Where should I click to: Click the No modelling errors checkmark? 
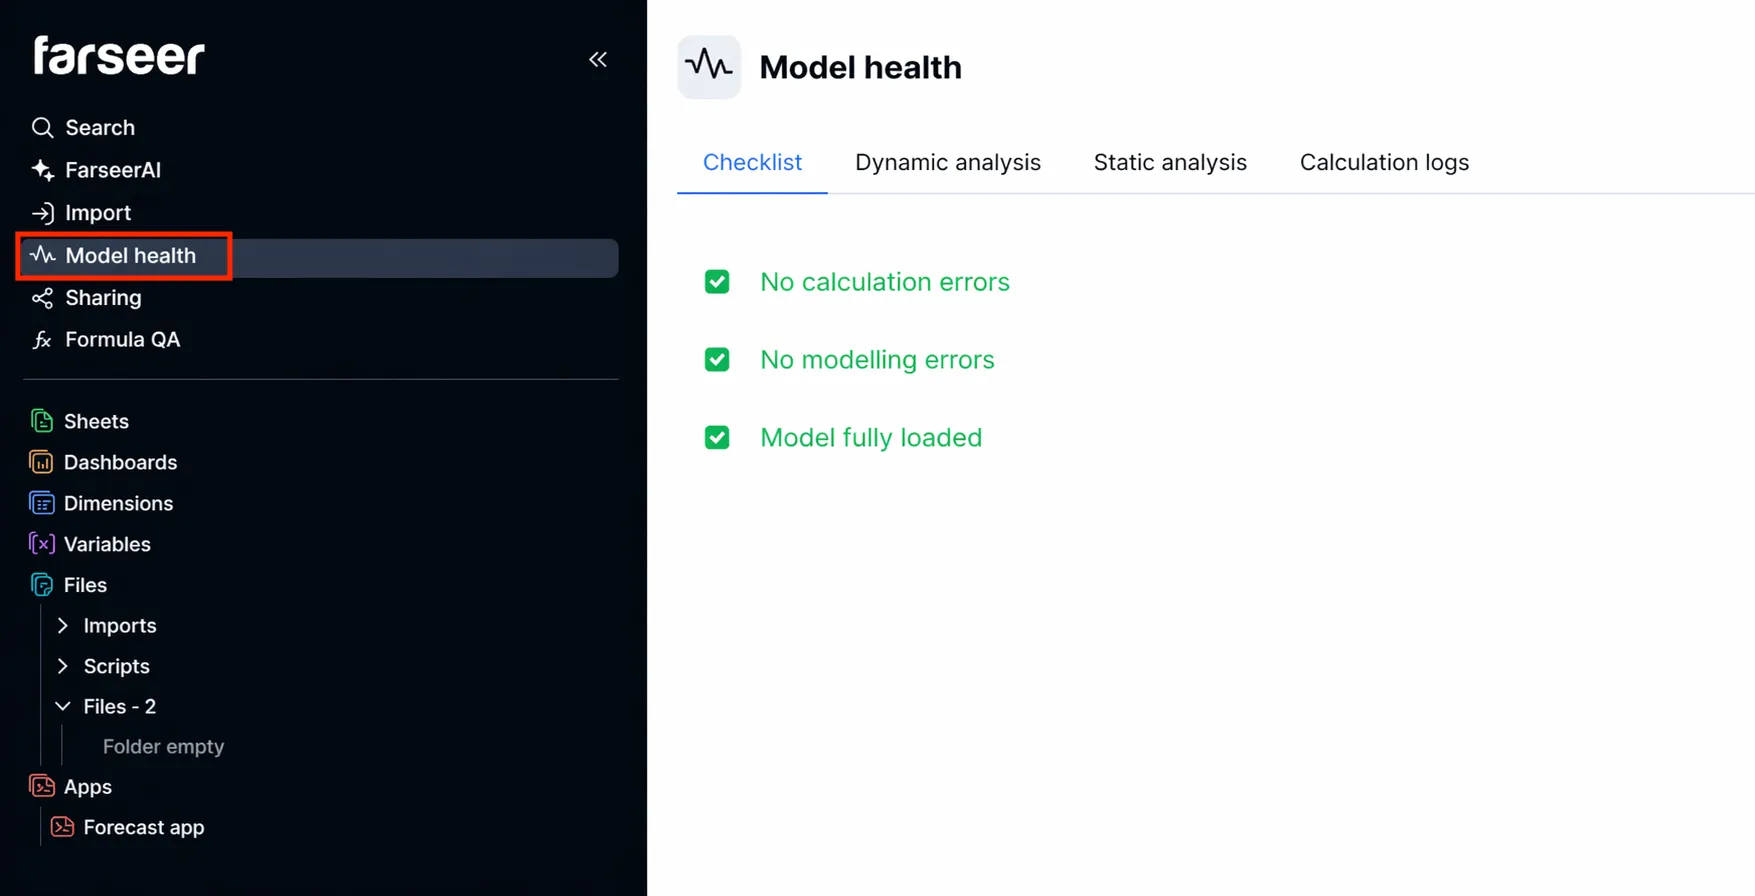717,359
